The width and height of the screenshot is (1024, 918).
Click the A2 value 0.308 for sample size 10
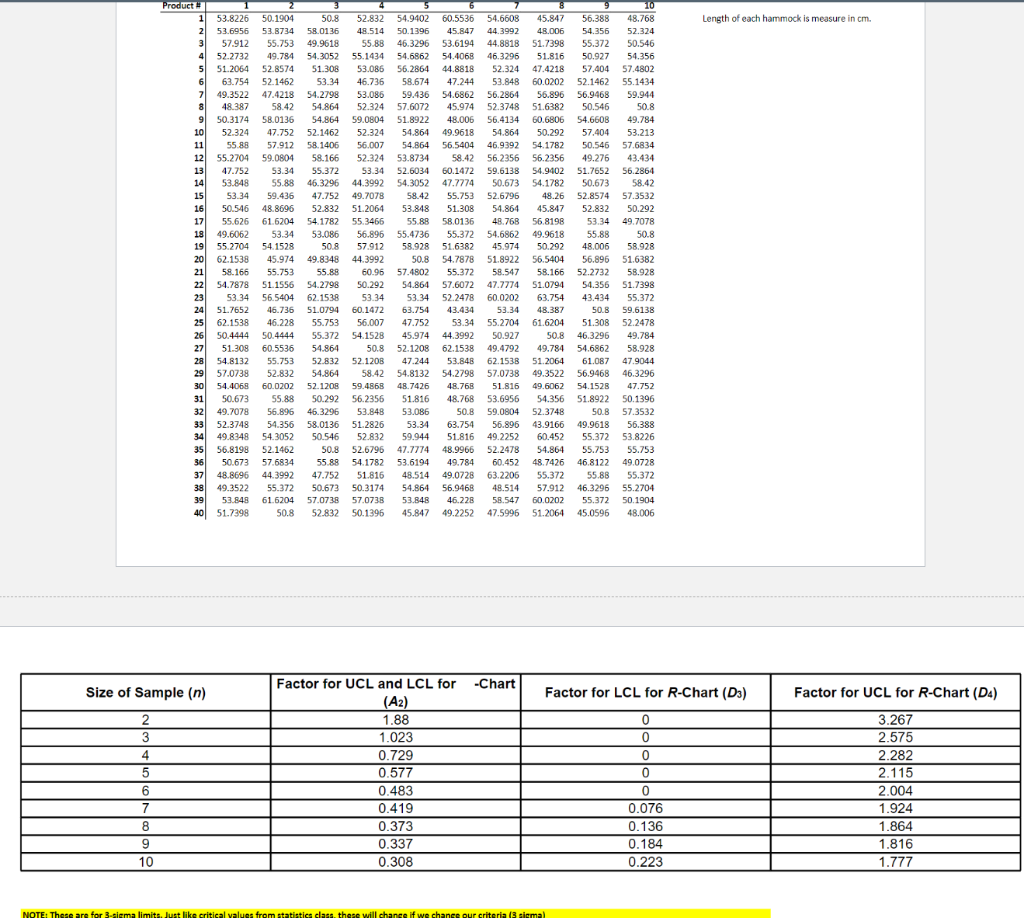click(x=396, y=862)
